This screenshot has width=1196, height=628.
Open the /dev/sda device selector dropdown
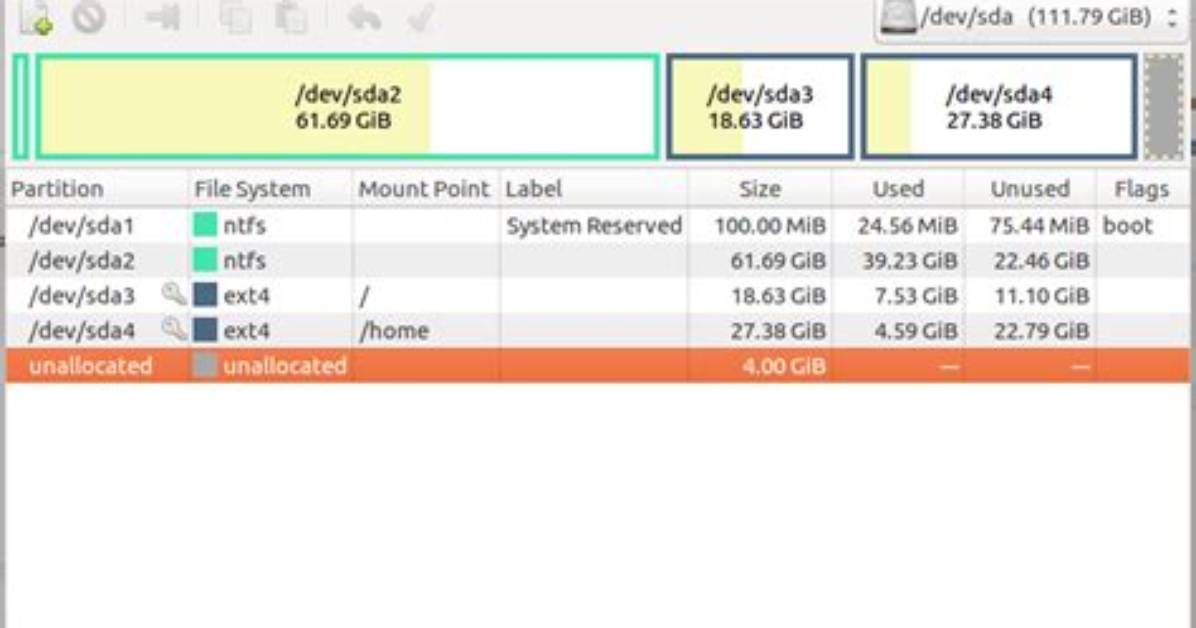(x=1031, y=18)
